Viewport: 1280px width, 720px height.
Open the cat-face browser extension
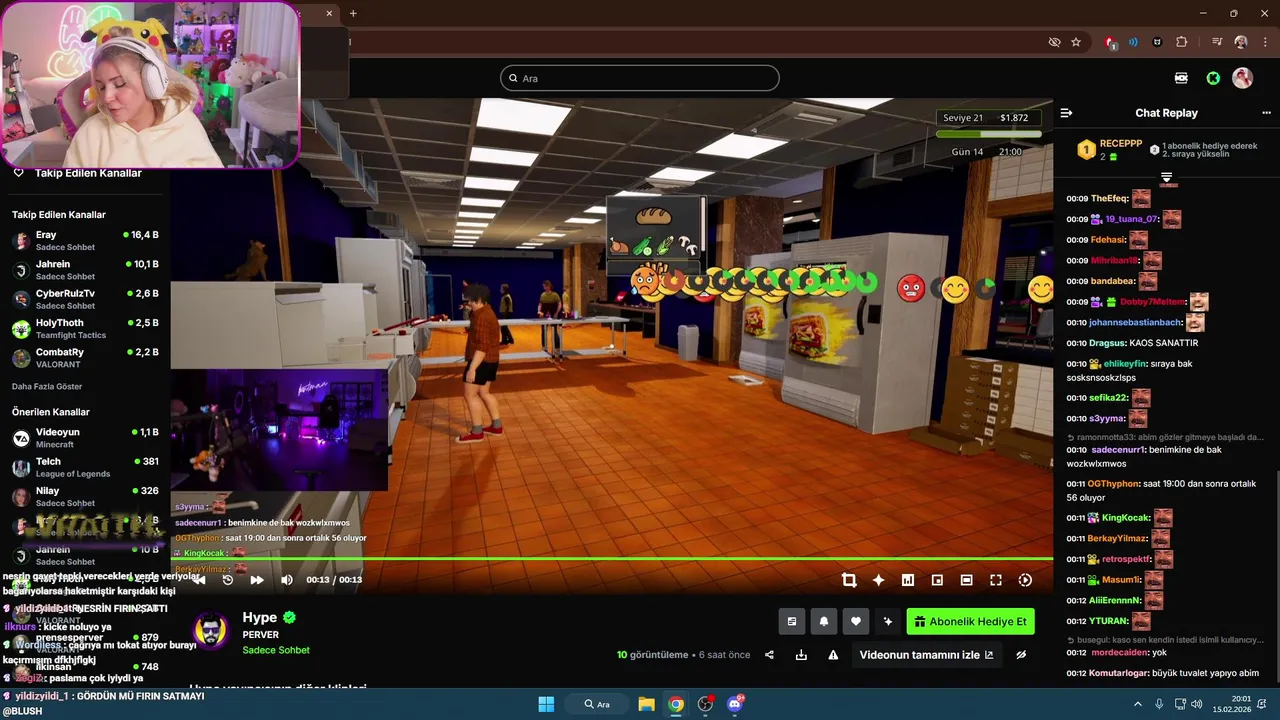(x=1158, y=42)
